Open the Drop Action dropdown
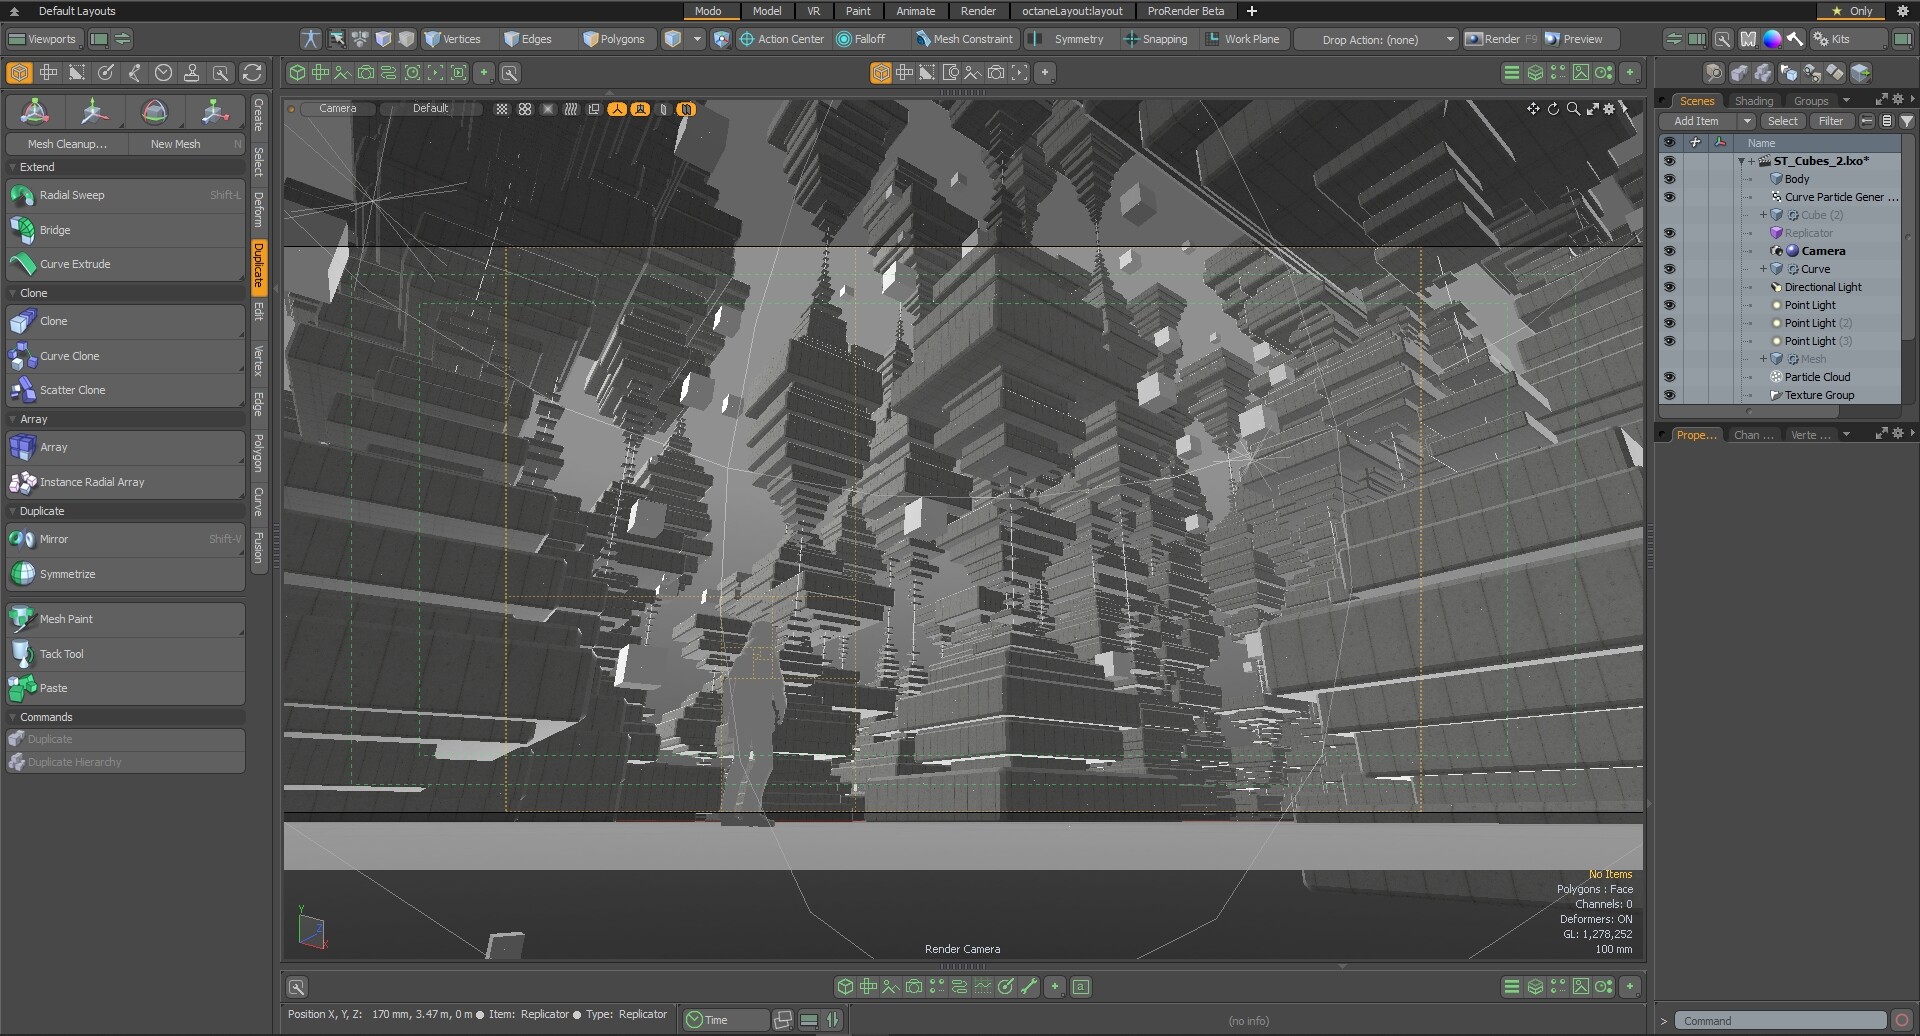This screenshot has height=1036, width=1920. pos(1377,39)
